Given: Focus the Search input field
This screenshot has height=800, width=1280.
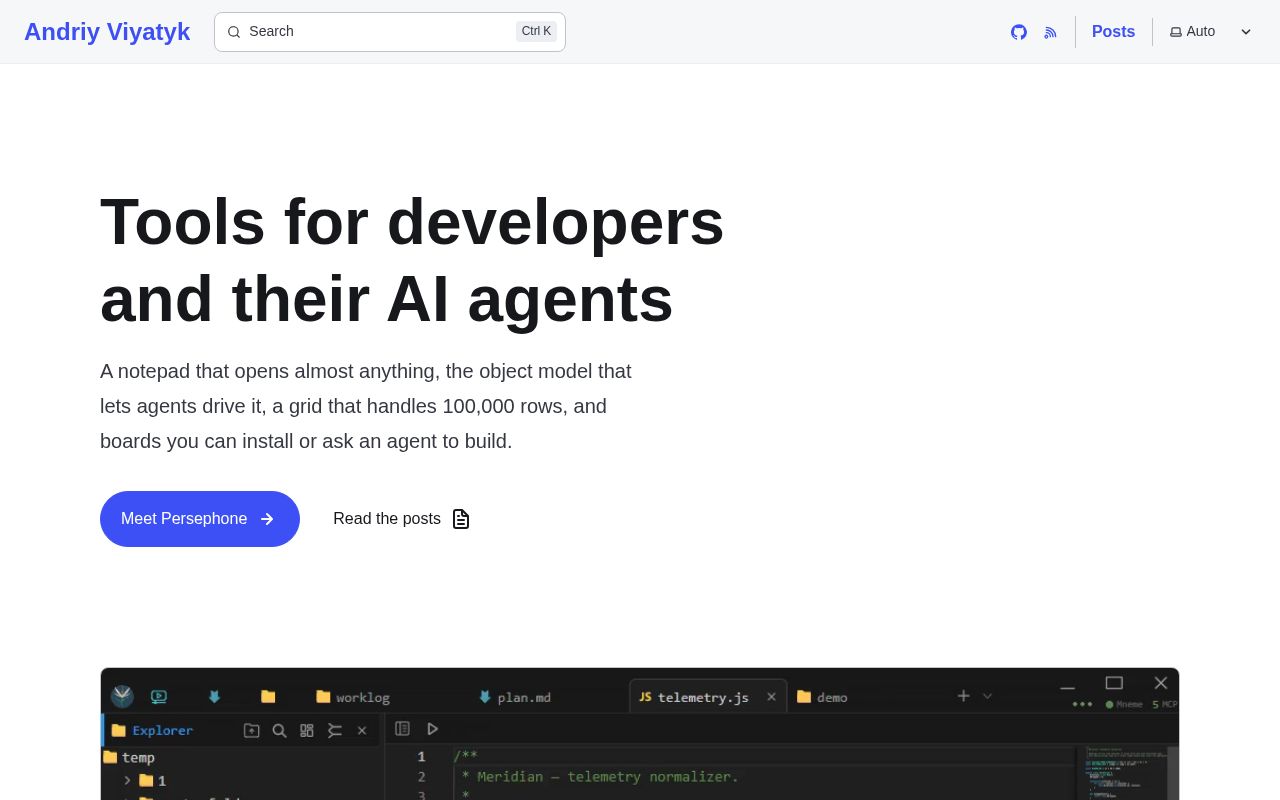Looking at the screenshot, I should [390, 32].
